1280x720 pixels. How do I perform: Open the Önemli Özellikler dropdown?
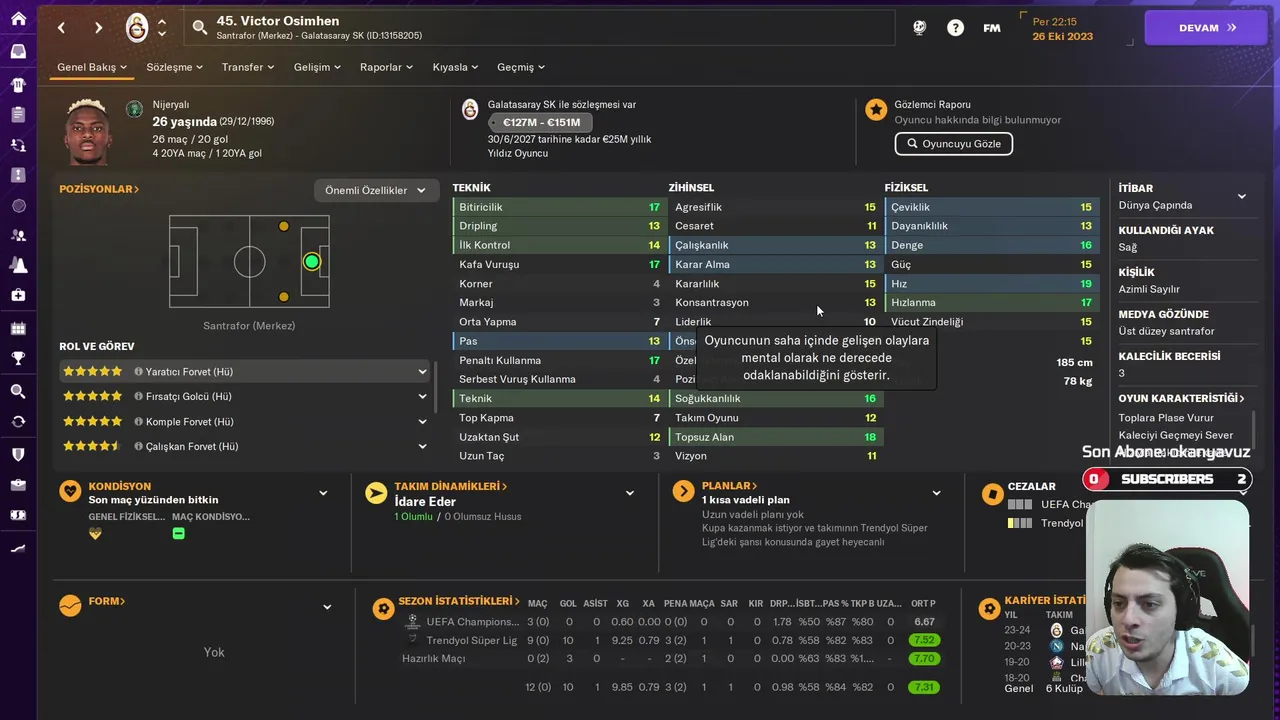(376, 190)
